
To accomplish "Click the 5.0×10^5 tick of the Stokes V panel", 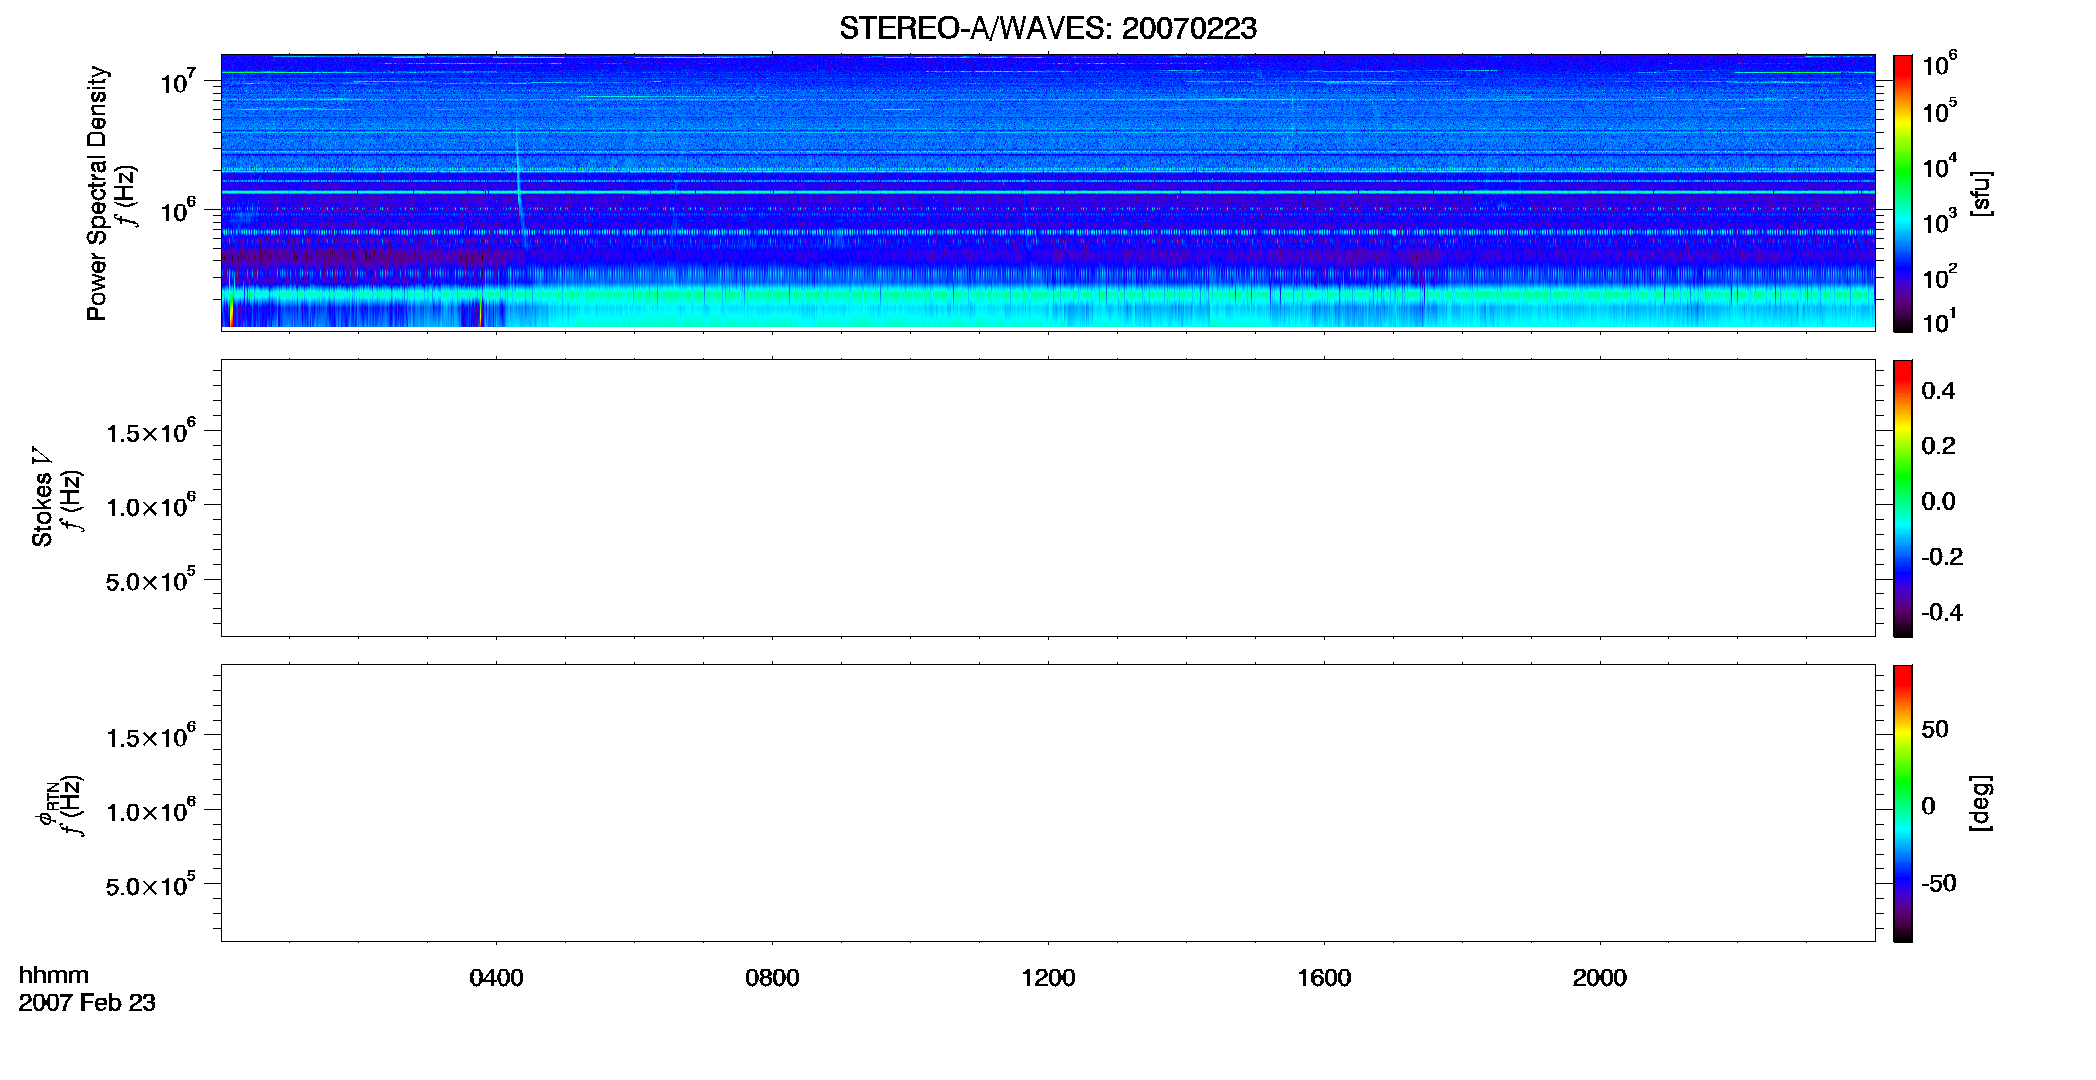I will pyautogui.click(x=151, y=579).
